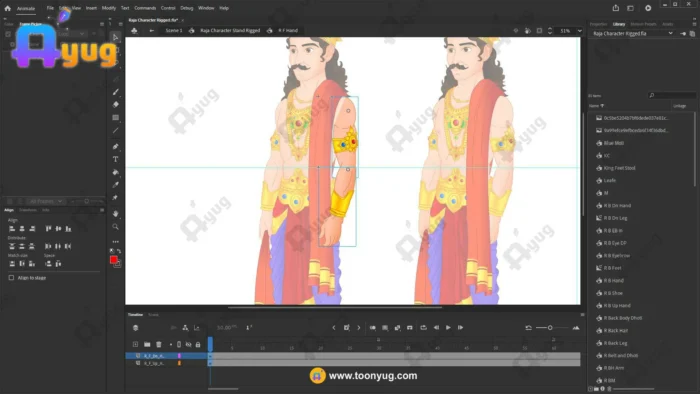Click Scene 1 in the breadcrumb
Screen dimensions: 700x394
coord(174,30)
